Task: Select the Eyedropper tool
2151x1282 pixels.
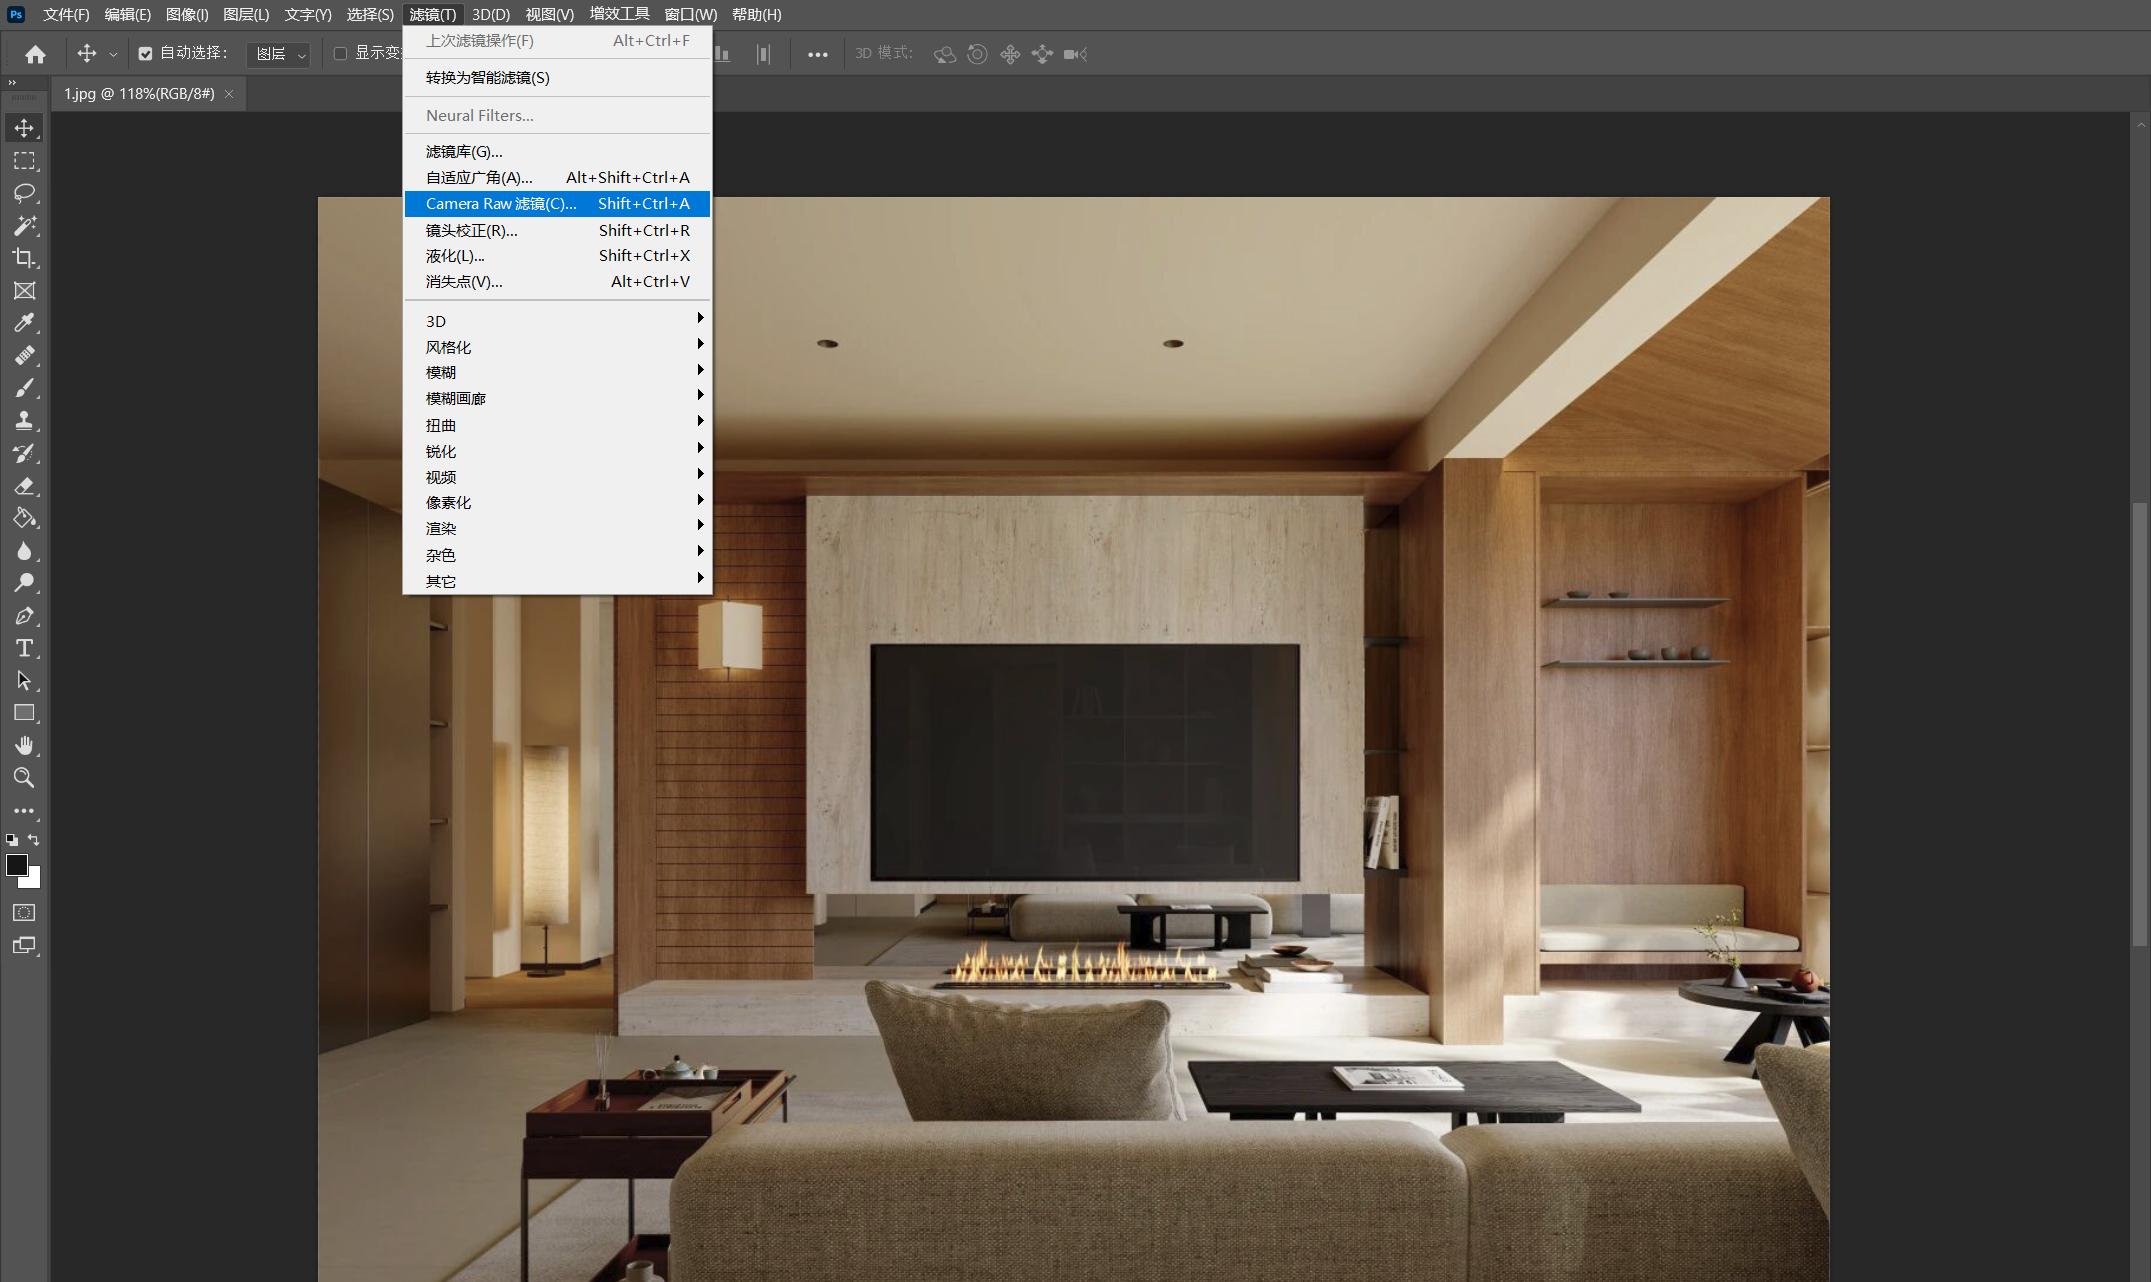Action: (24, 323)
